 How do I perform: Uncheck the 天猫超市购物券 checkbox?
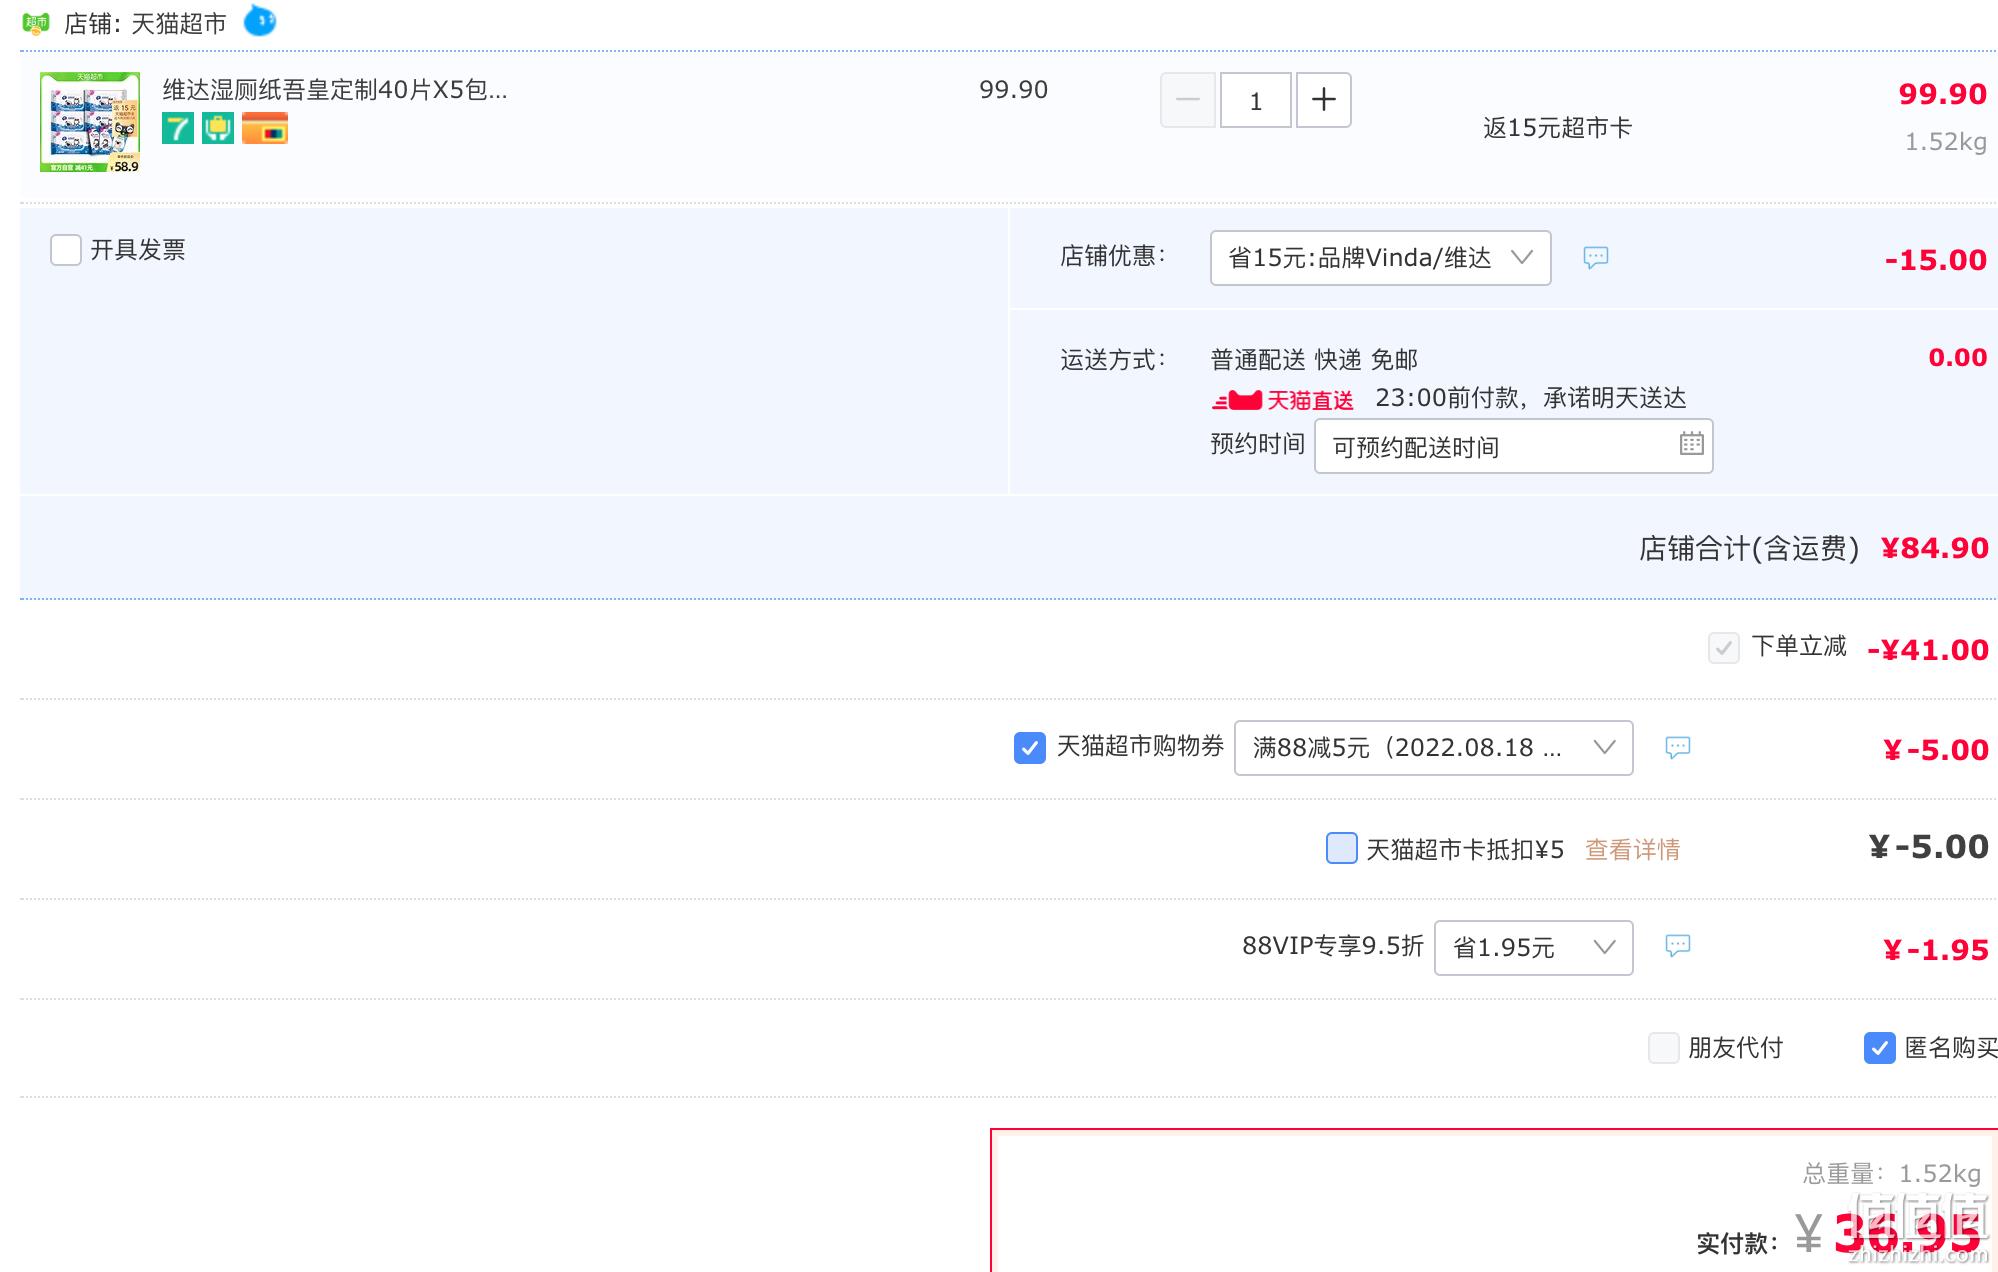point(1030,748)
